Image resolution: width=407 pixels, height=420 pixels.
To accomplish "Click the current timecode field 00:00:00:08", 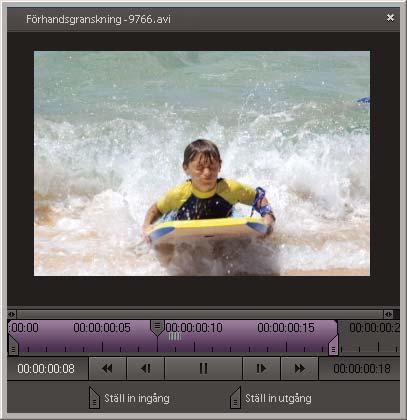I will (46, 369).
